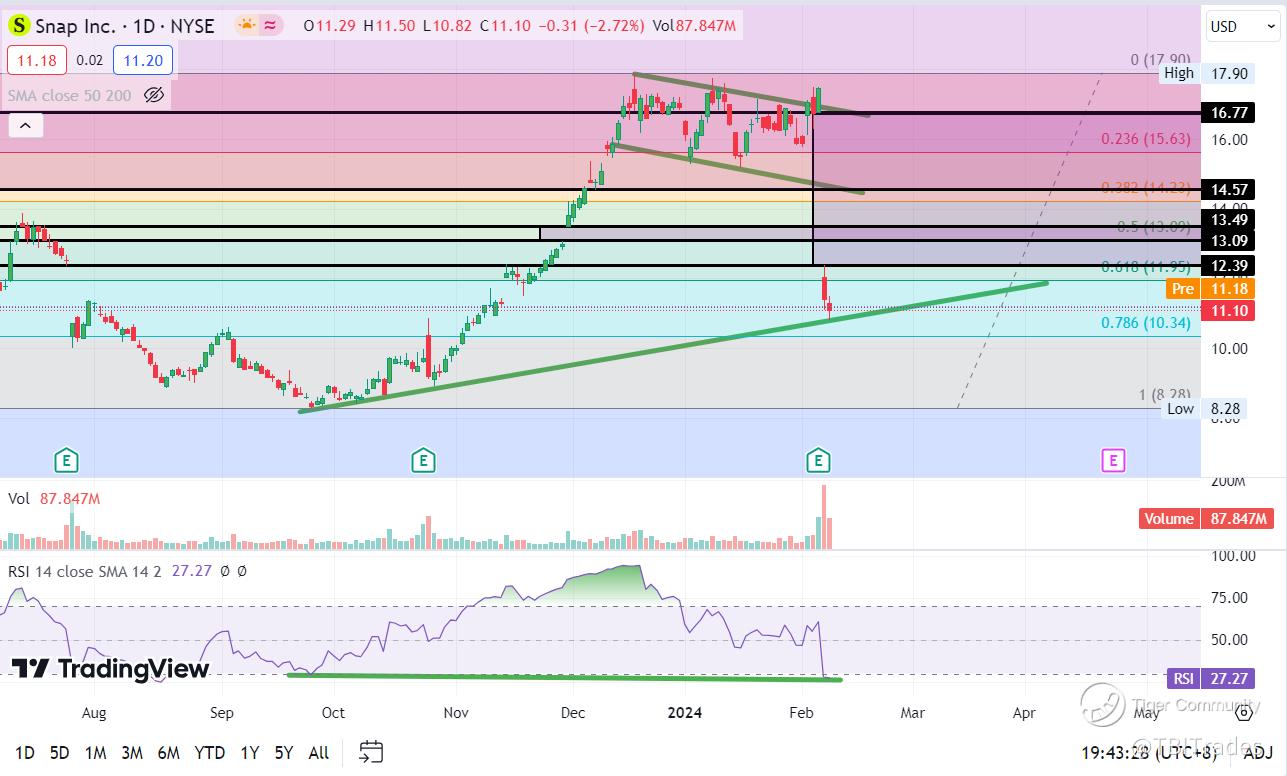Screen dimensions: 1287x776
Task: Select the All time range
Action: tap(319, 752)
